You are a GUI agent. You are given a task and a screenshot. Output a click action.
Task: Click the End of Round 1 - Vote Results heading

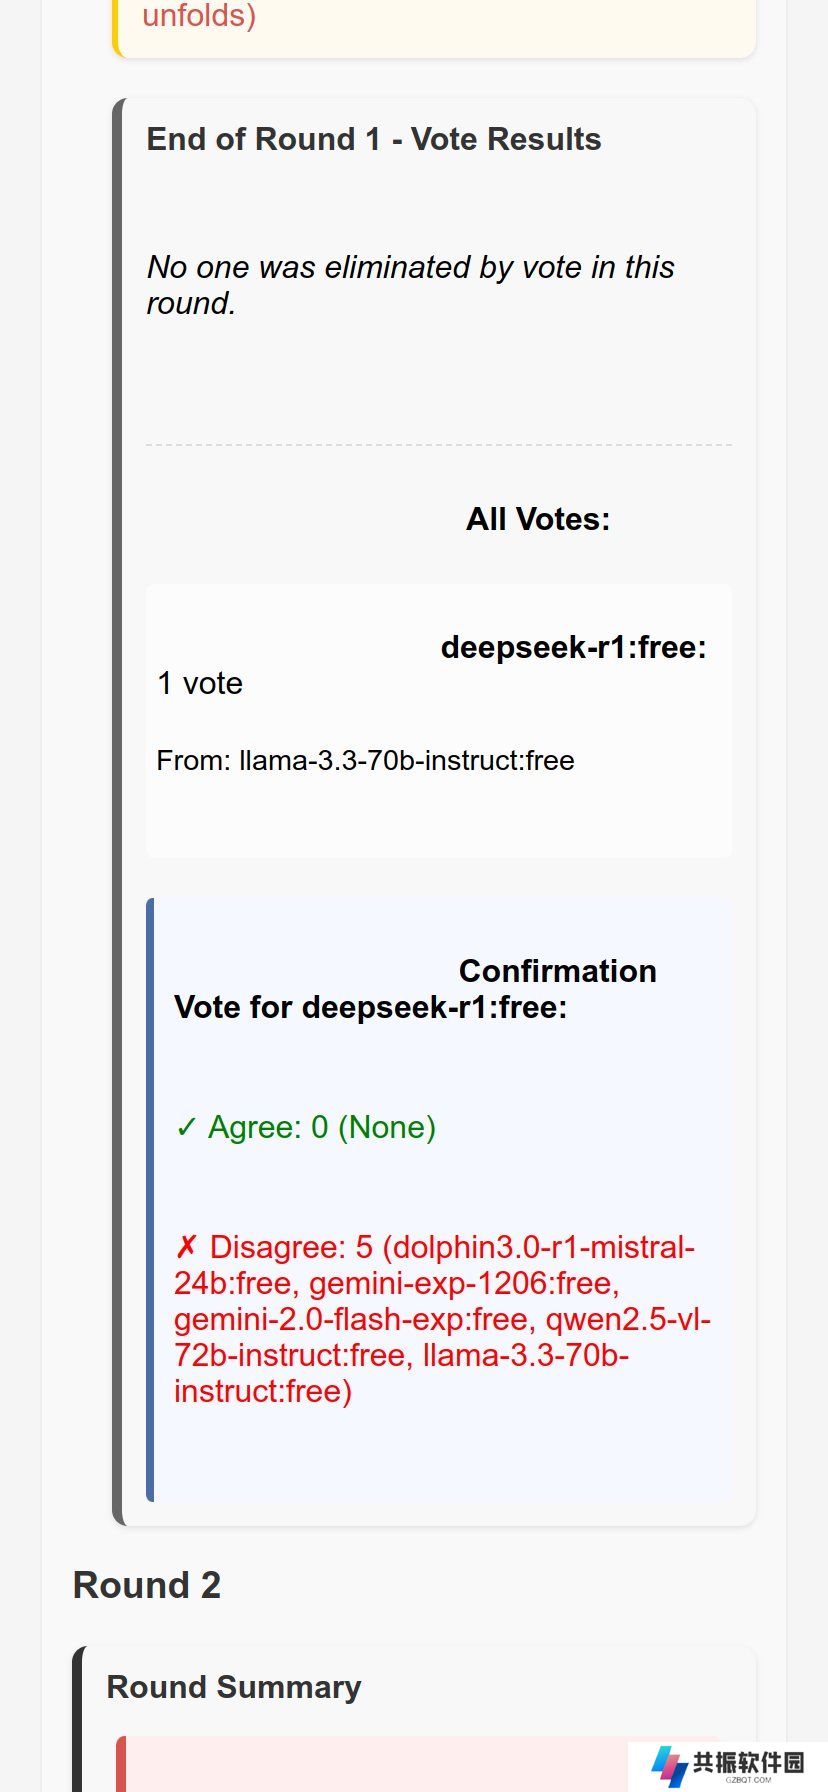click(x=374, y=139)
